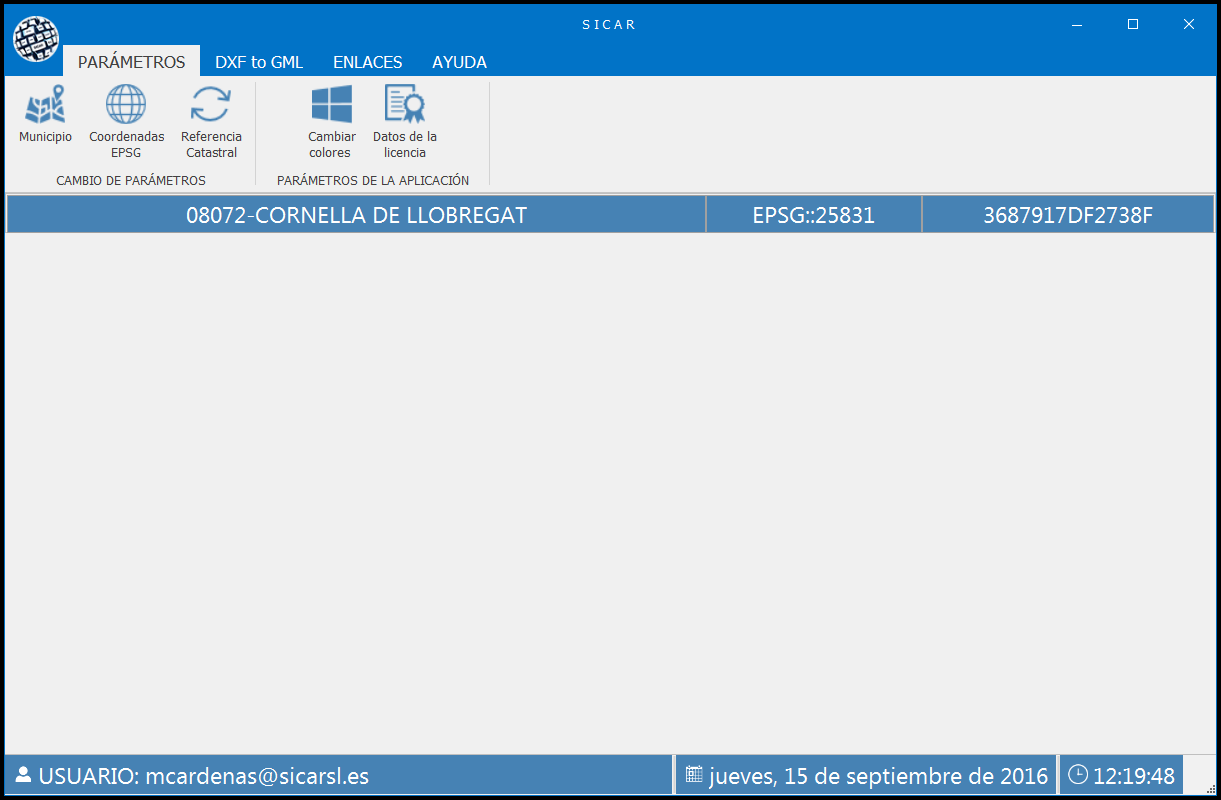Open the Coordenadas EPSG globe tool
The image size is (1221, 800).
click(x=126, y=105)
